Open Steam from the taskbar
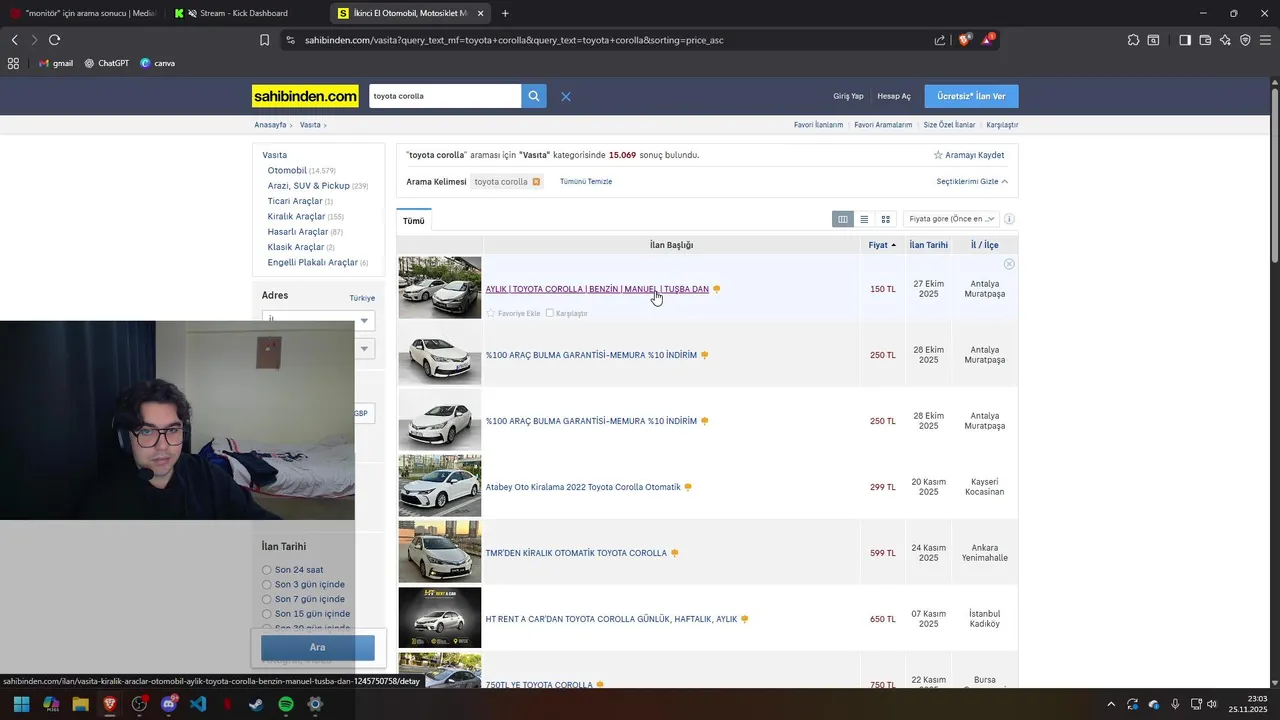Screen dimensions: 1280x720 coord(257,704)
